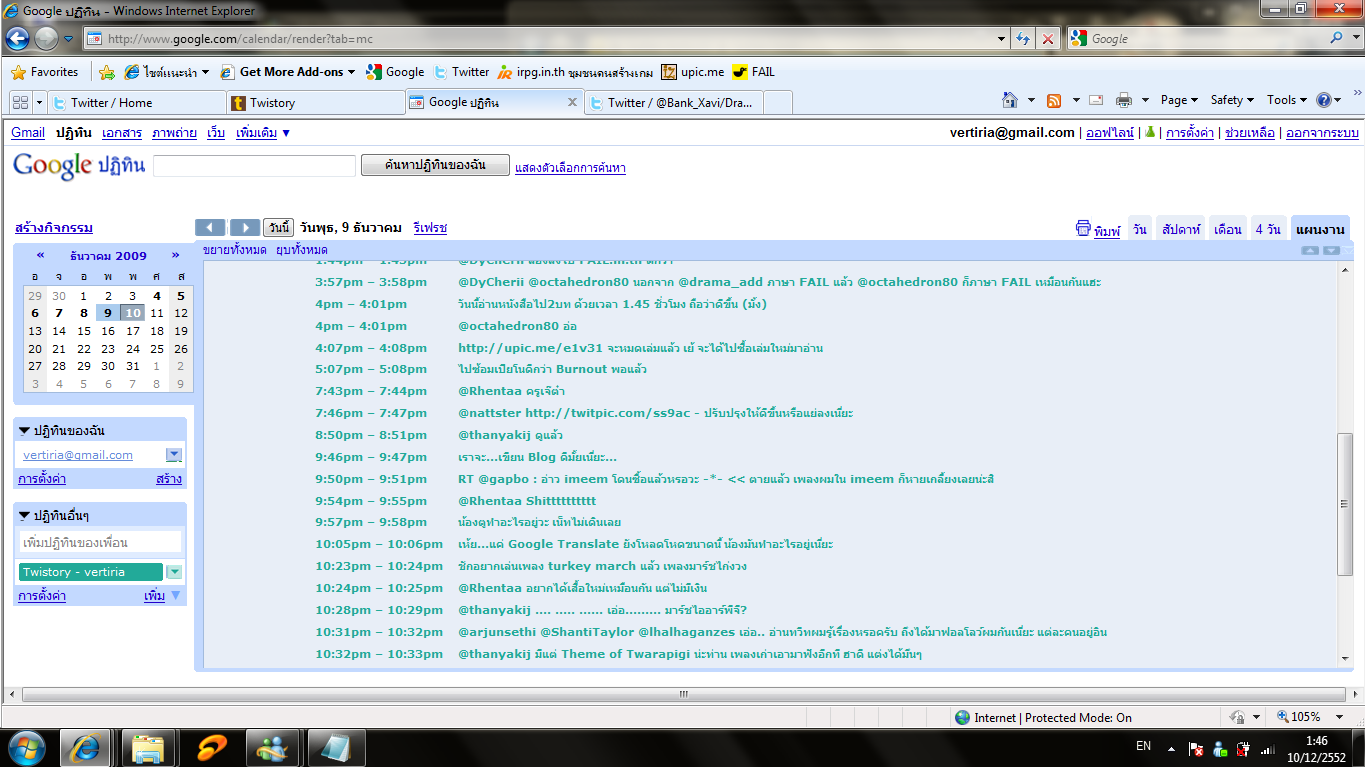Click the สร้างกิจกรรม create event link

click(x=54, y=228)
